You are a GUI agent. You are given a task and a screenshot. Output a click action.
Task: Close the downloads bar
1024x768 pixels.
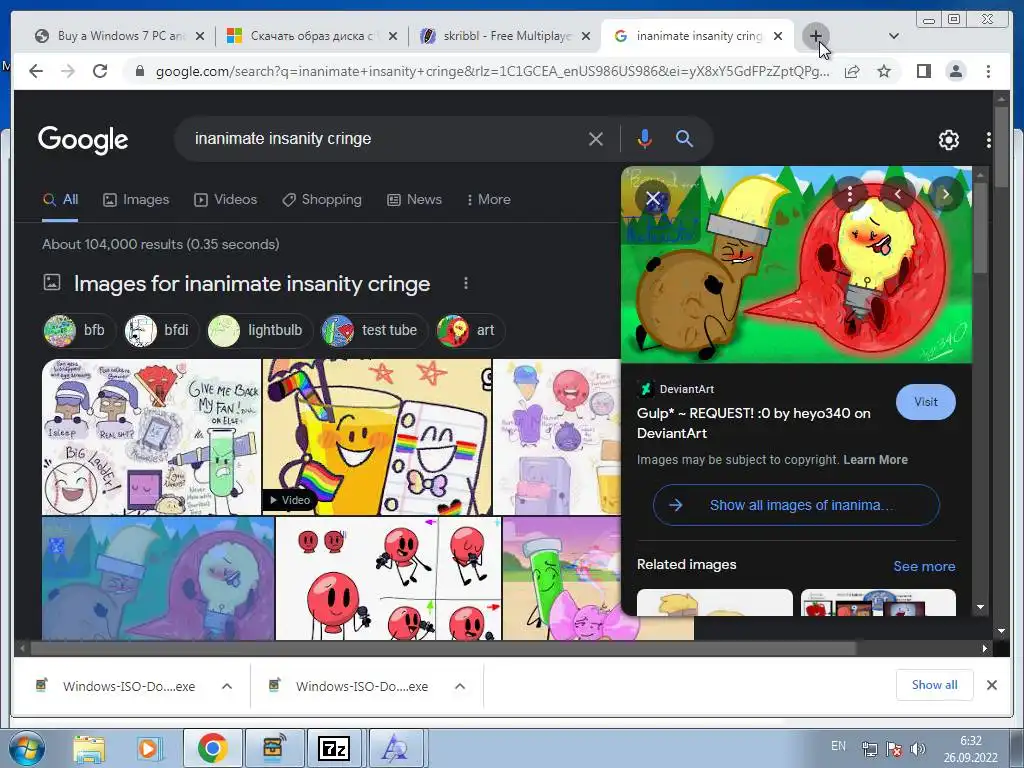(x=991, y=685)
